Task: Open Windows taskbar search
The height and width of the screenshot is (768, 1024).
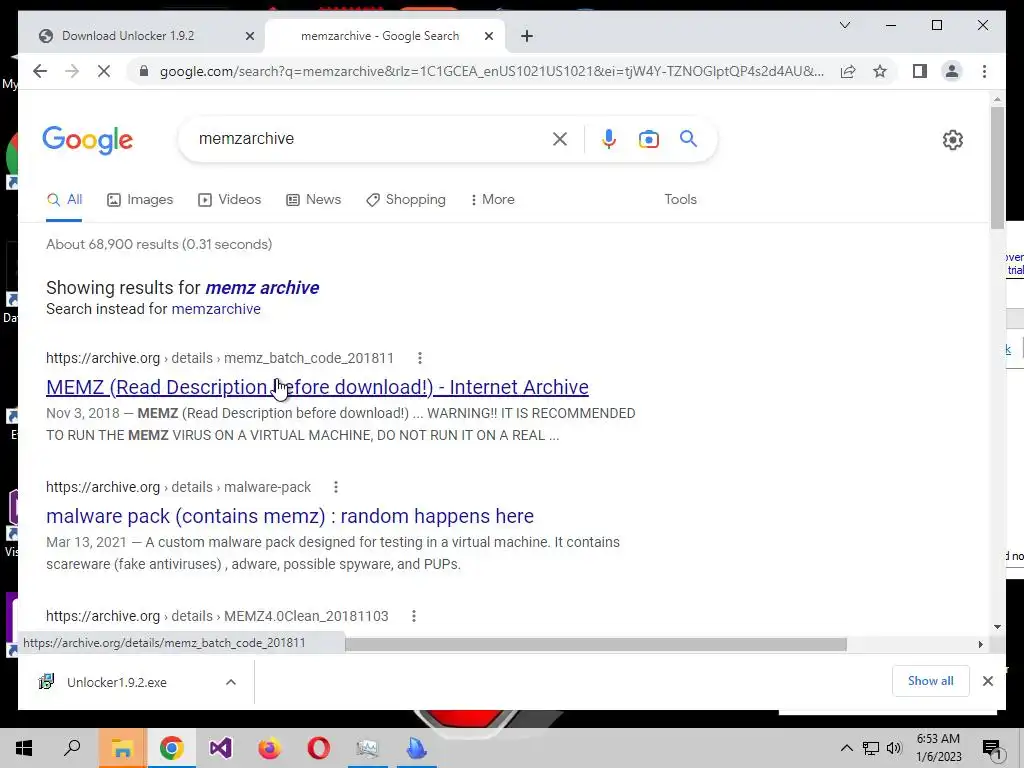Action: [72, 748]
